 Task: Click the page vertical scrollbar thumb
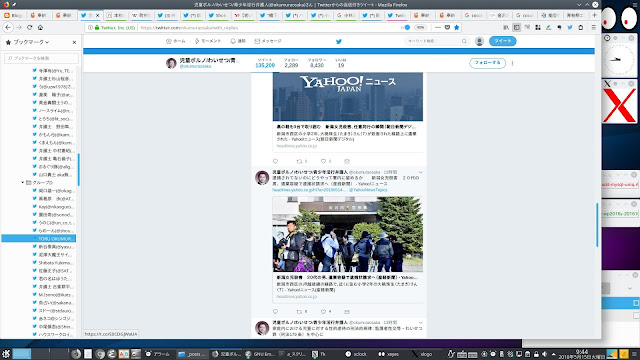(597, 224)
